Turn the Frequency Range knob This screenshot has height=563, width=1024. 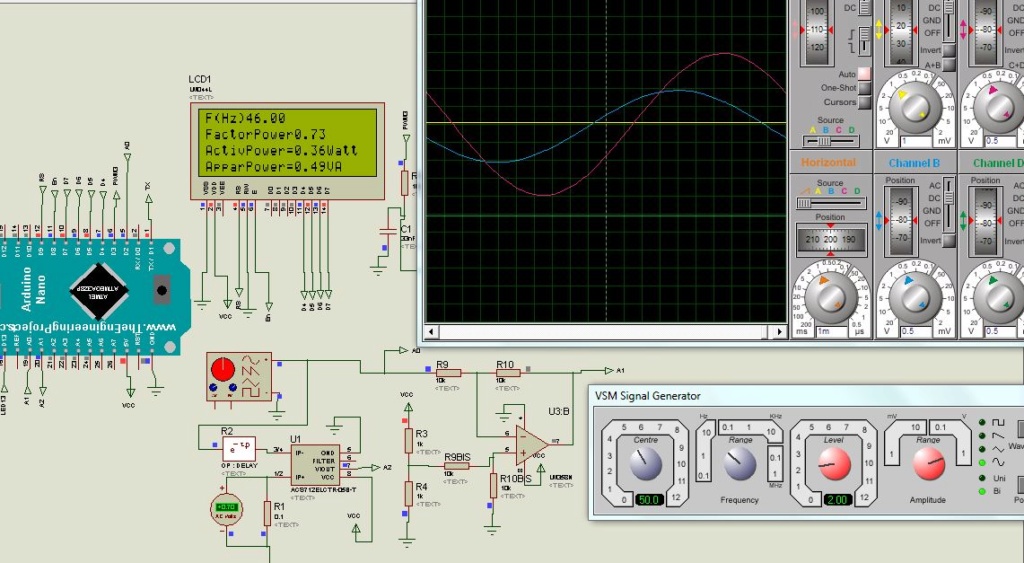coord(740,463)
